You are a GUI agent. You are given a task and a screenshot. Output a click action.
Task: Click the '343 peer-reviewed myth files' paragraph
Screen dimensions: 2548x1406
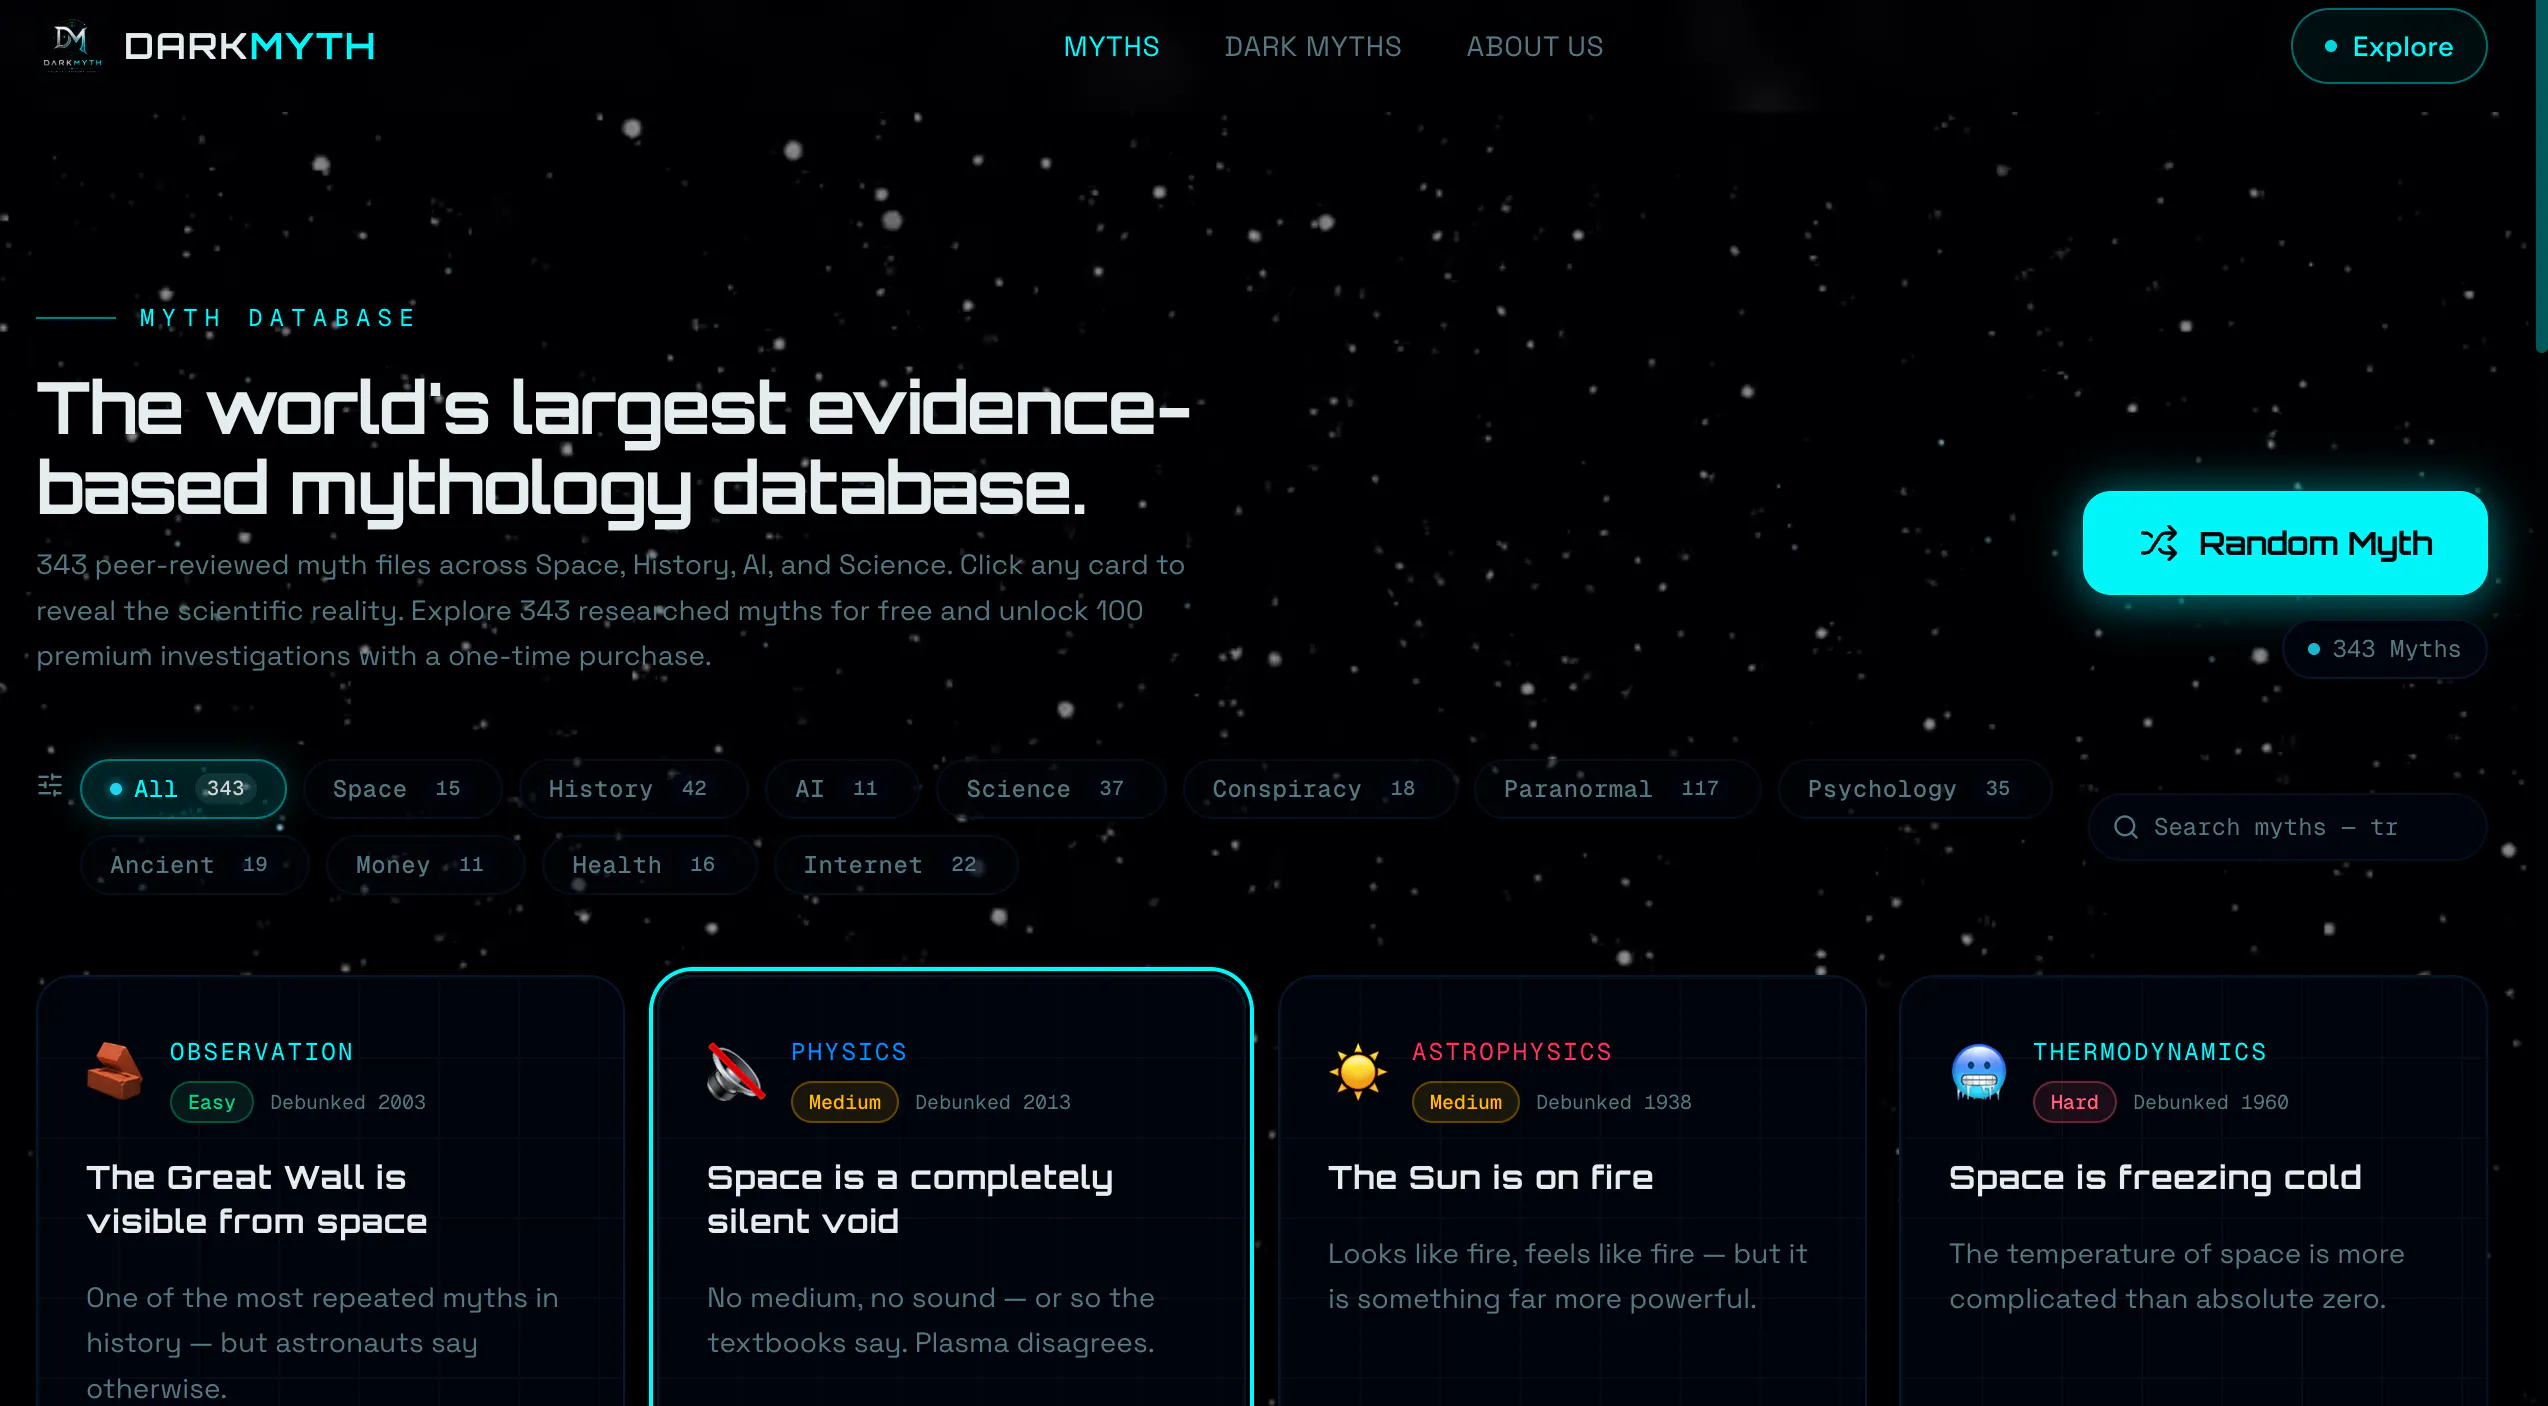click(611, 610)
